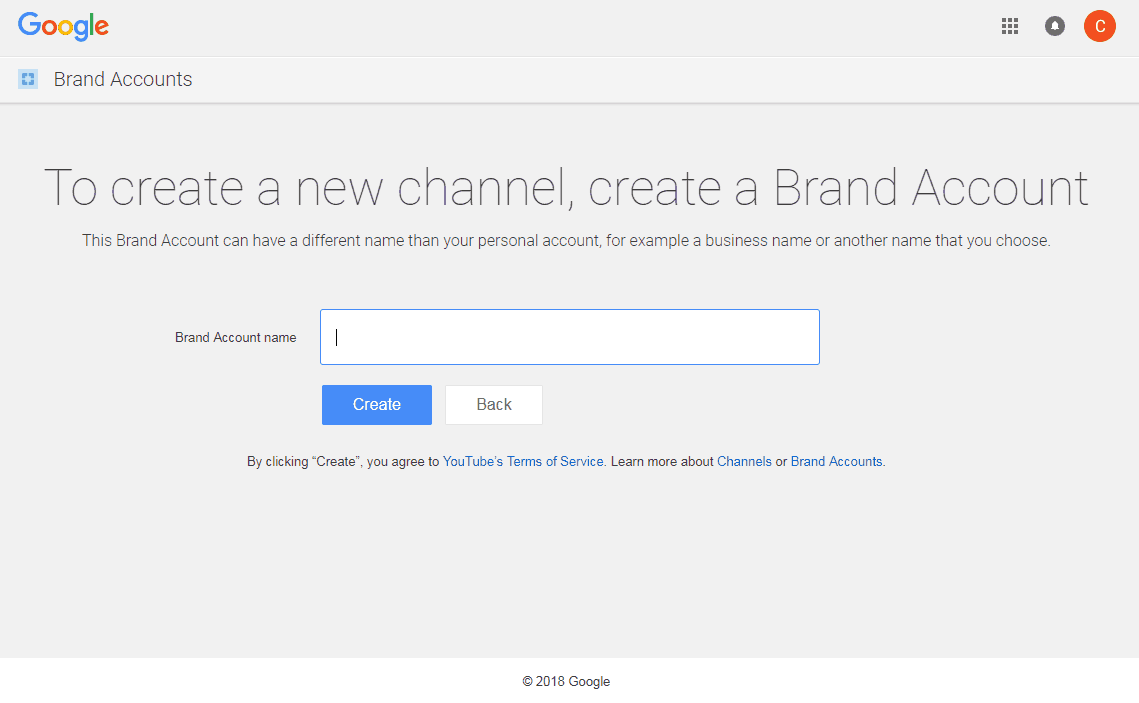Open the account avatar menu
Screen dimensions: 1139x703
click(x=1100, y=26)
